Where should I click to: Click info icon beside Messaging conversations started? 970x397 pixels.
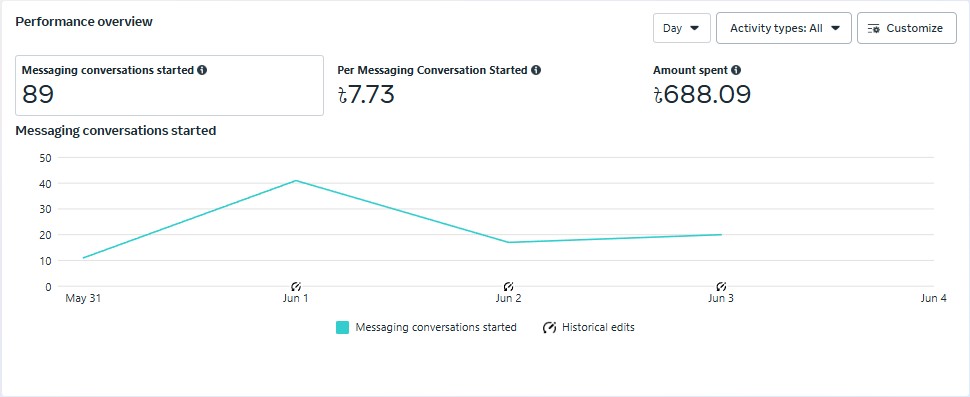202,70
